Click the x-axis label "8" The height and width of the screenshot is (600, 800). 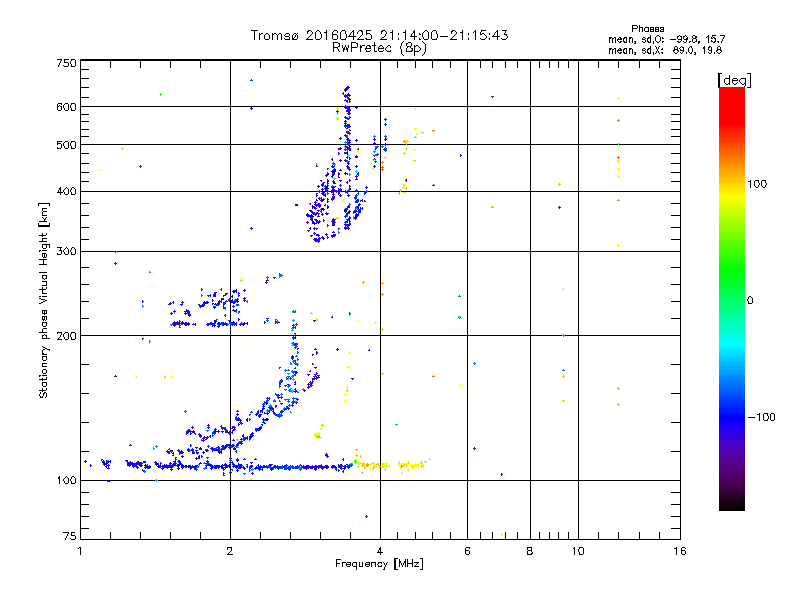click(530, 551)
